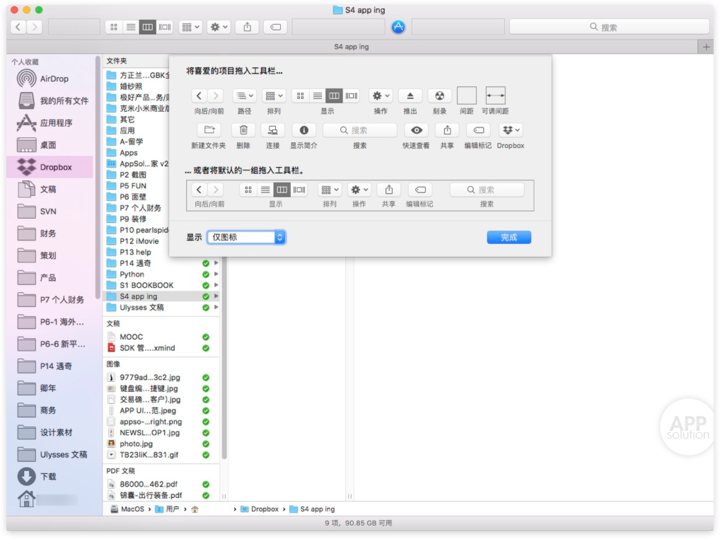Open 我的所有文件 in the sidebar
Viewport: 720px width, 539px height.
point(51,101)
